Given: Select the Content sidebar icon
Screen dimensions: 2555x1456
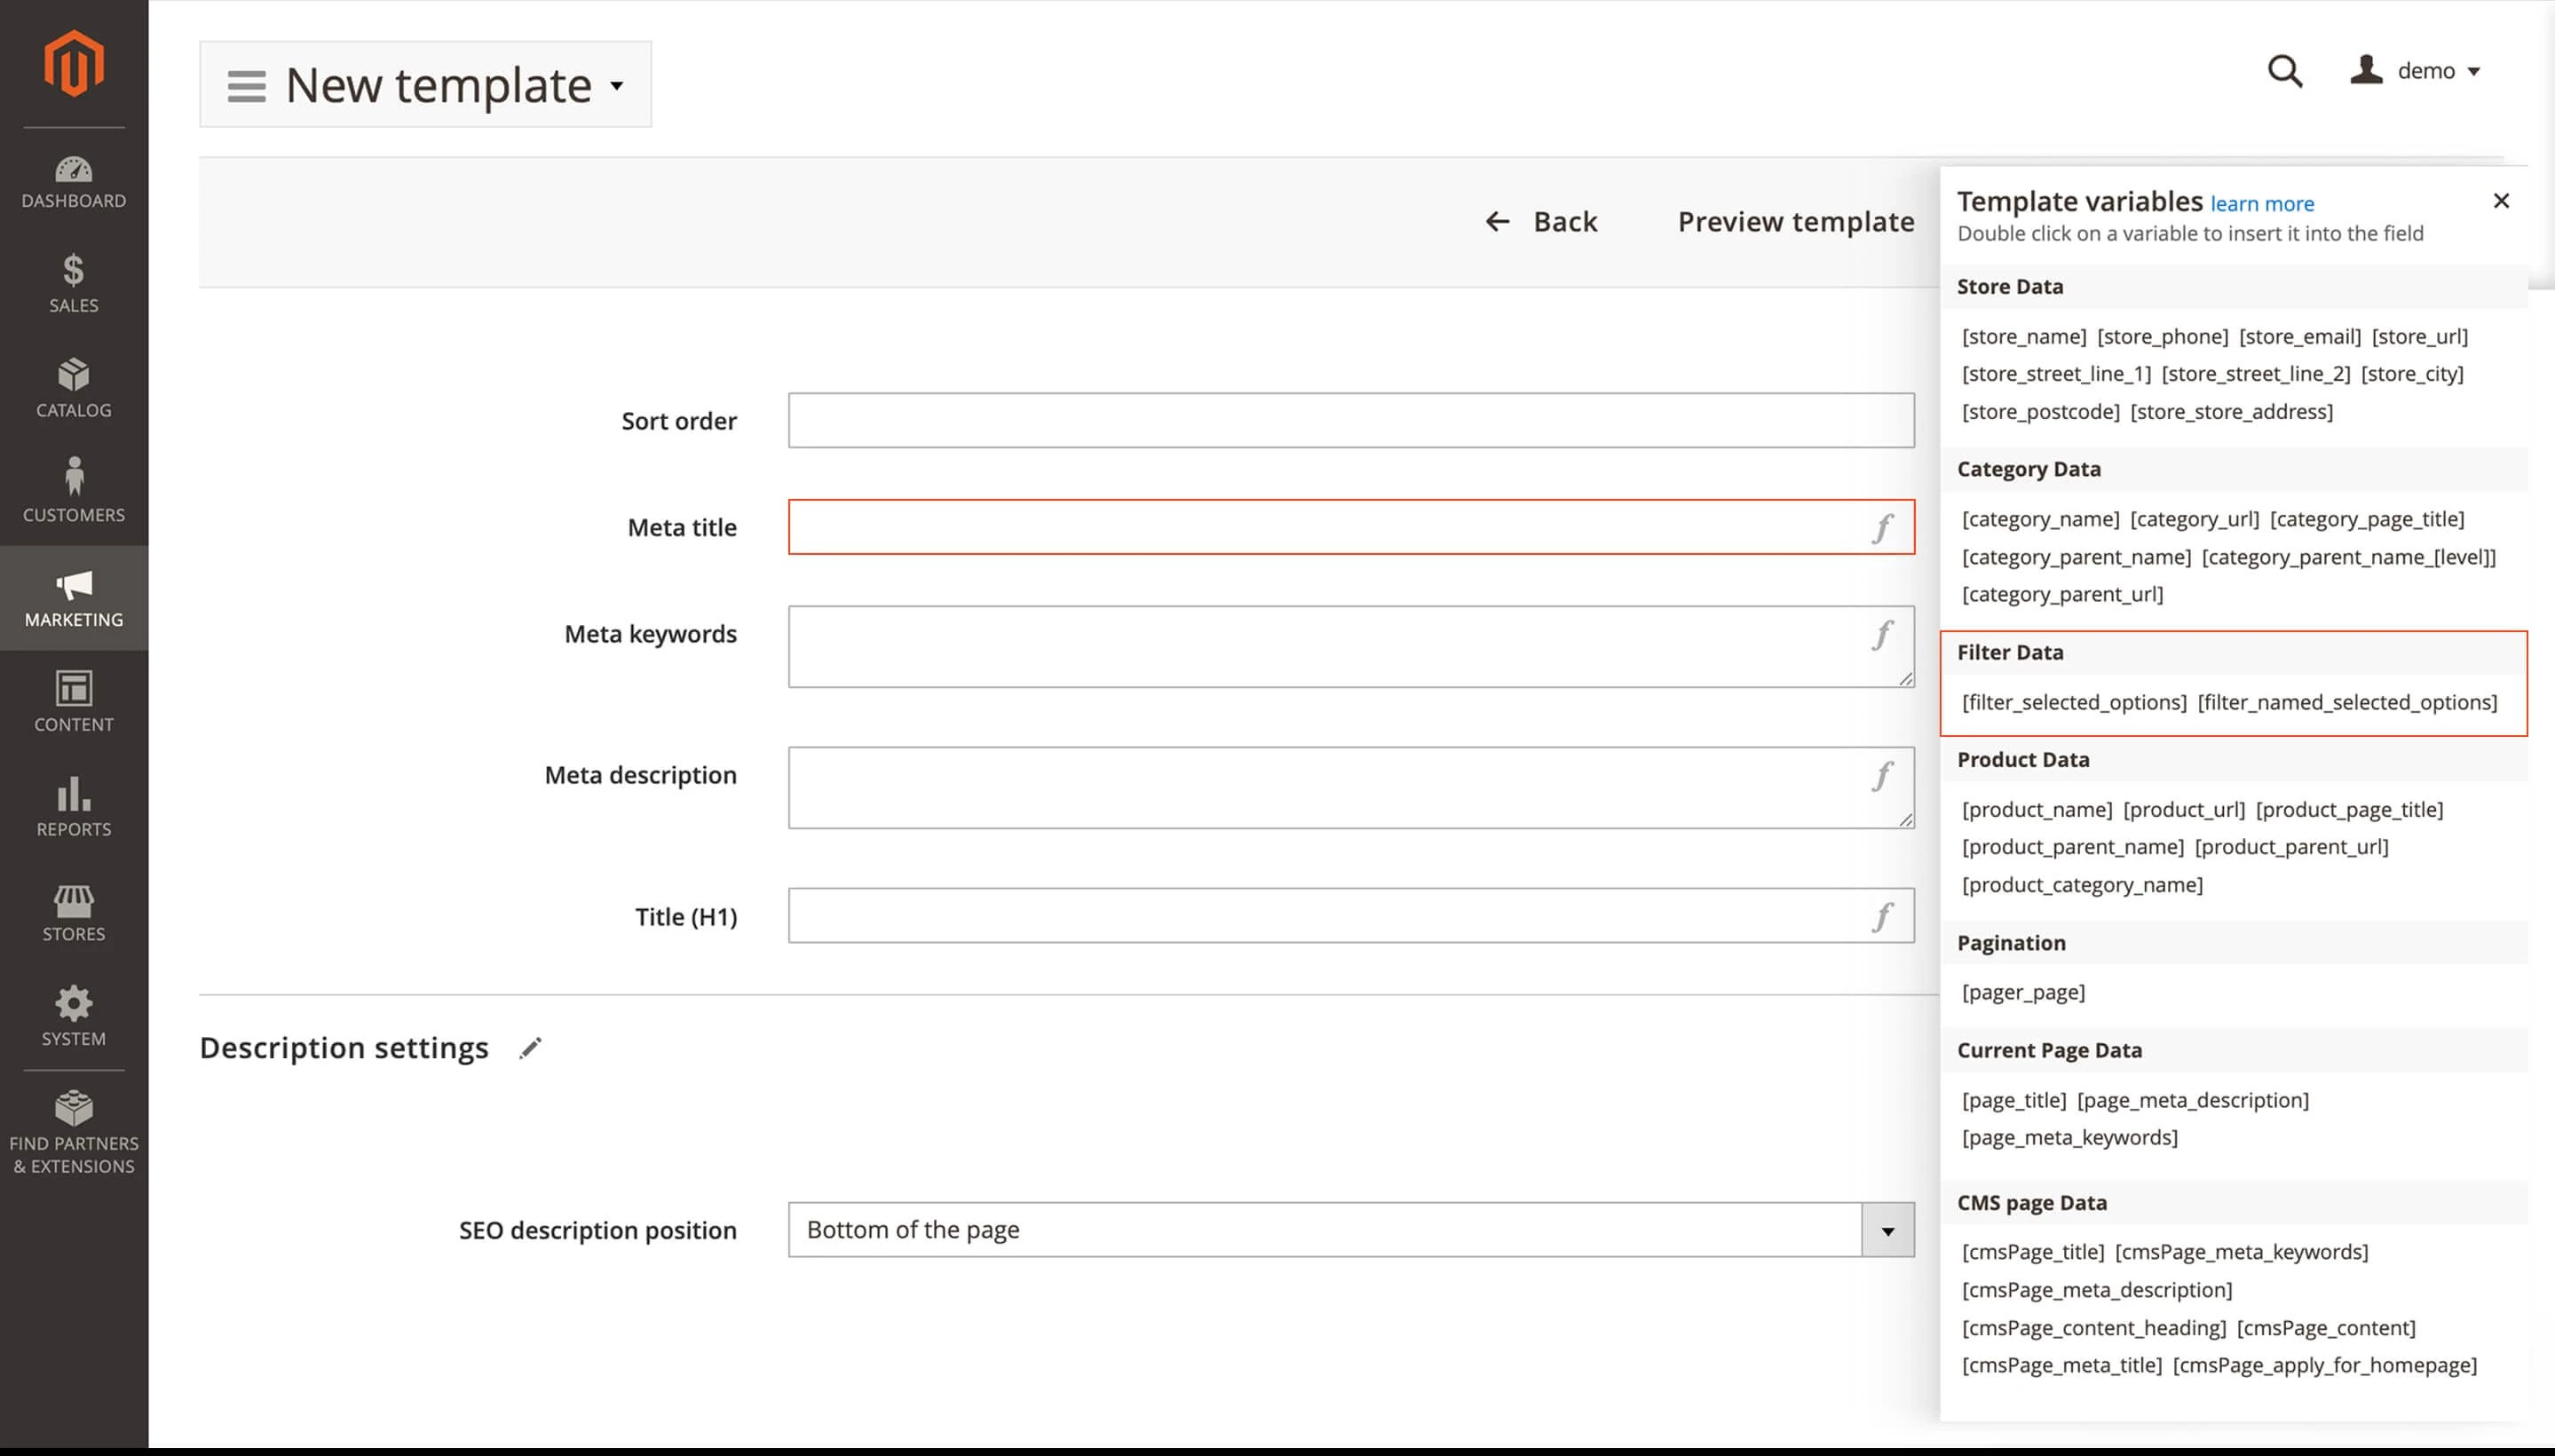Looking at the screenshot, I should tap(73, 701).
